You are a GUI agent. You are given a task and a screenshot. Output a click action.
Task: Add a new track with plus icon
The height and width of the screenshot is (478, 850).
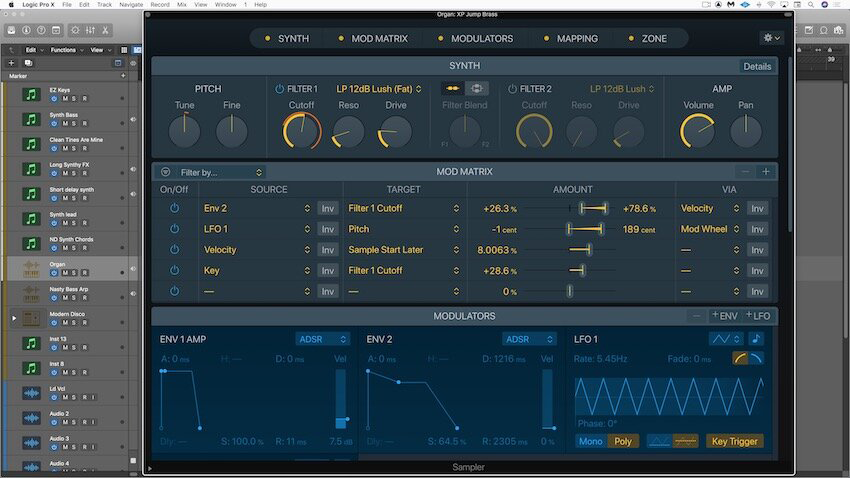pyautogui.click(x=11, y=63)
